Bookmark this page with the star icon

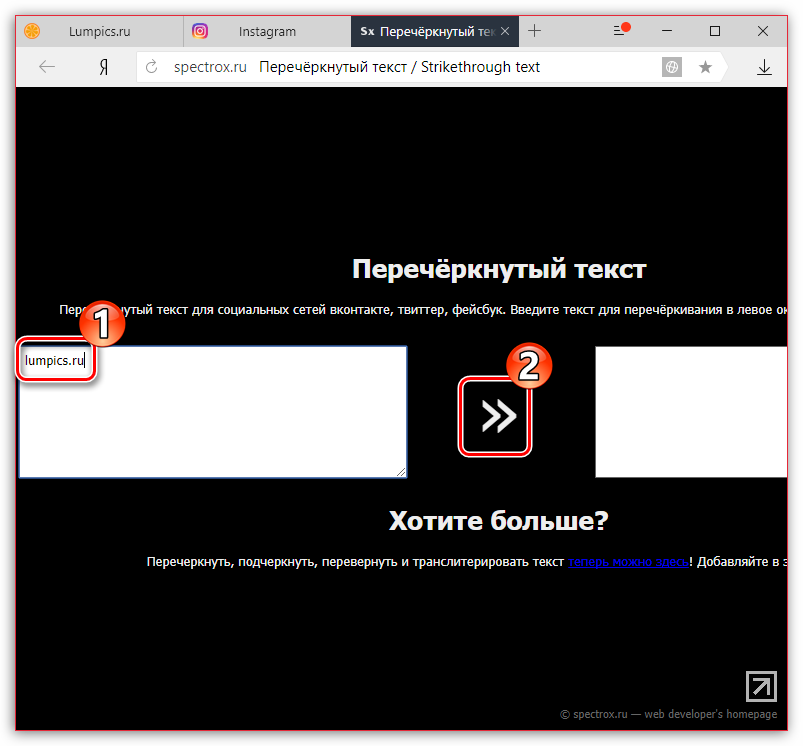[x=705, y=67]
